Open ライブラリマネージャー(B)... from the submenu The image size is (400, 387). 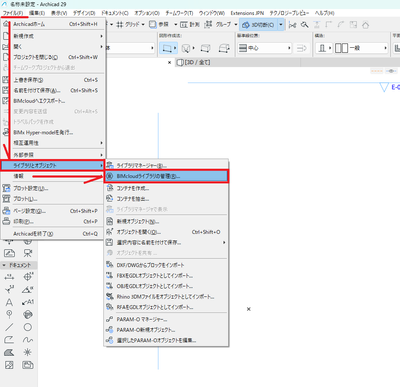(166, 166)
